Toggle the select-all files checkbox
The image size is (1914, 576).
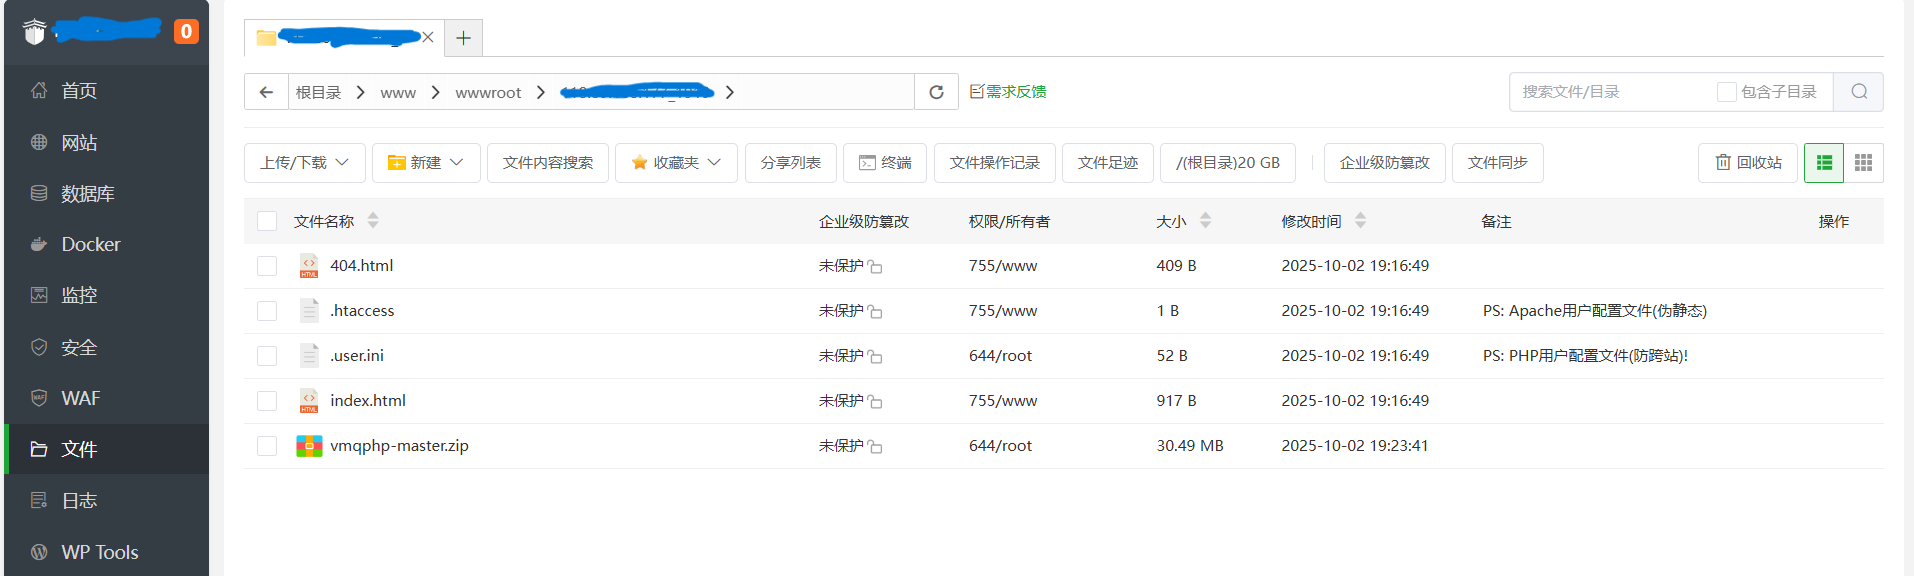click(267, 221)
